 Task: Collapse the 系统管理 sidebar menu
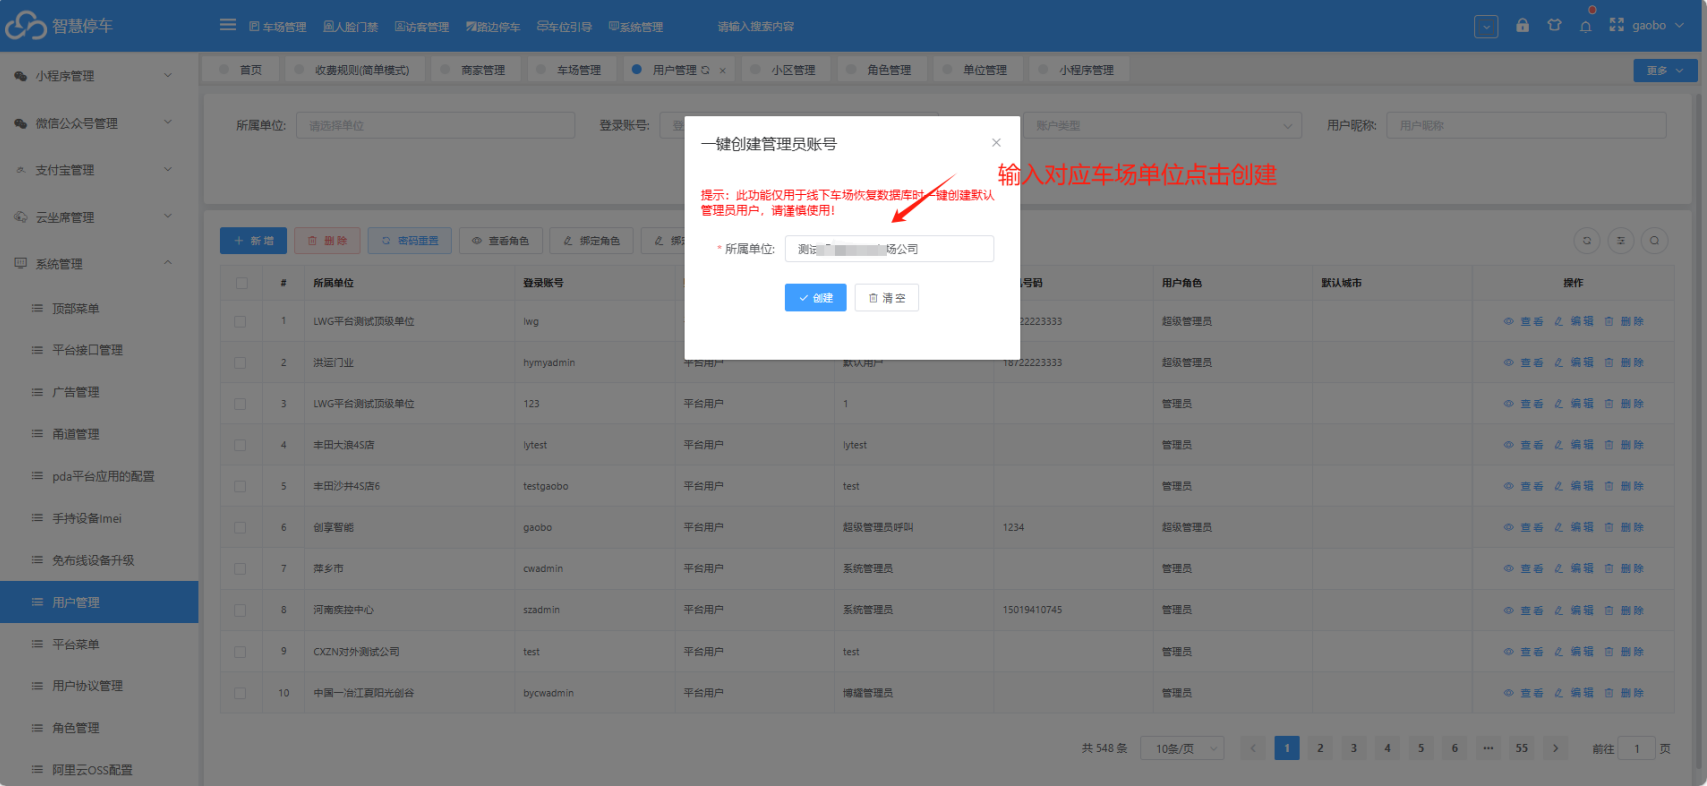(x=99, y=264)
